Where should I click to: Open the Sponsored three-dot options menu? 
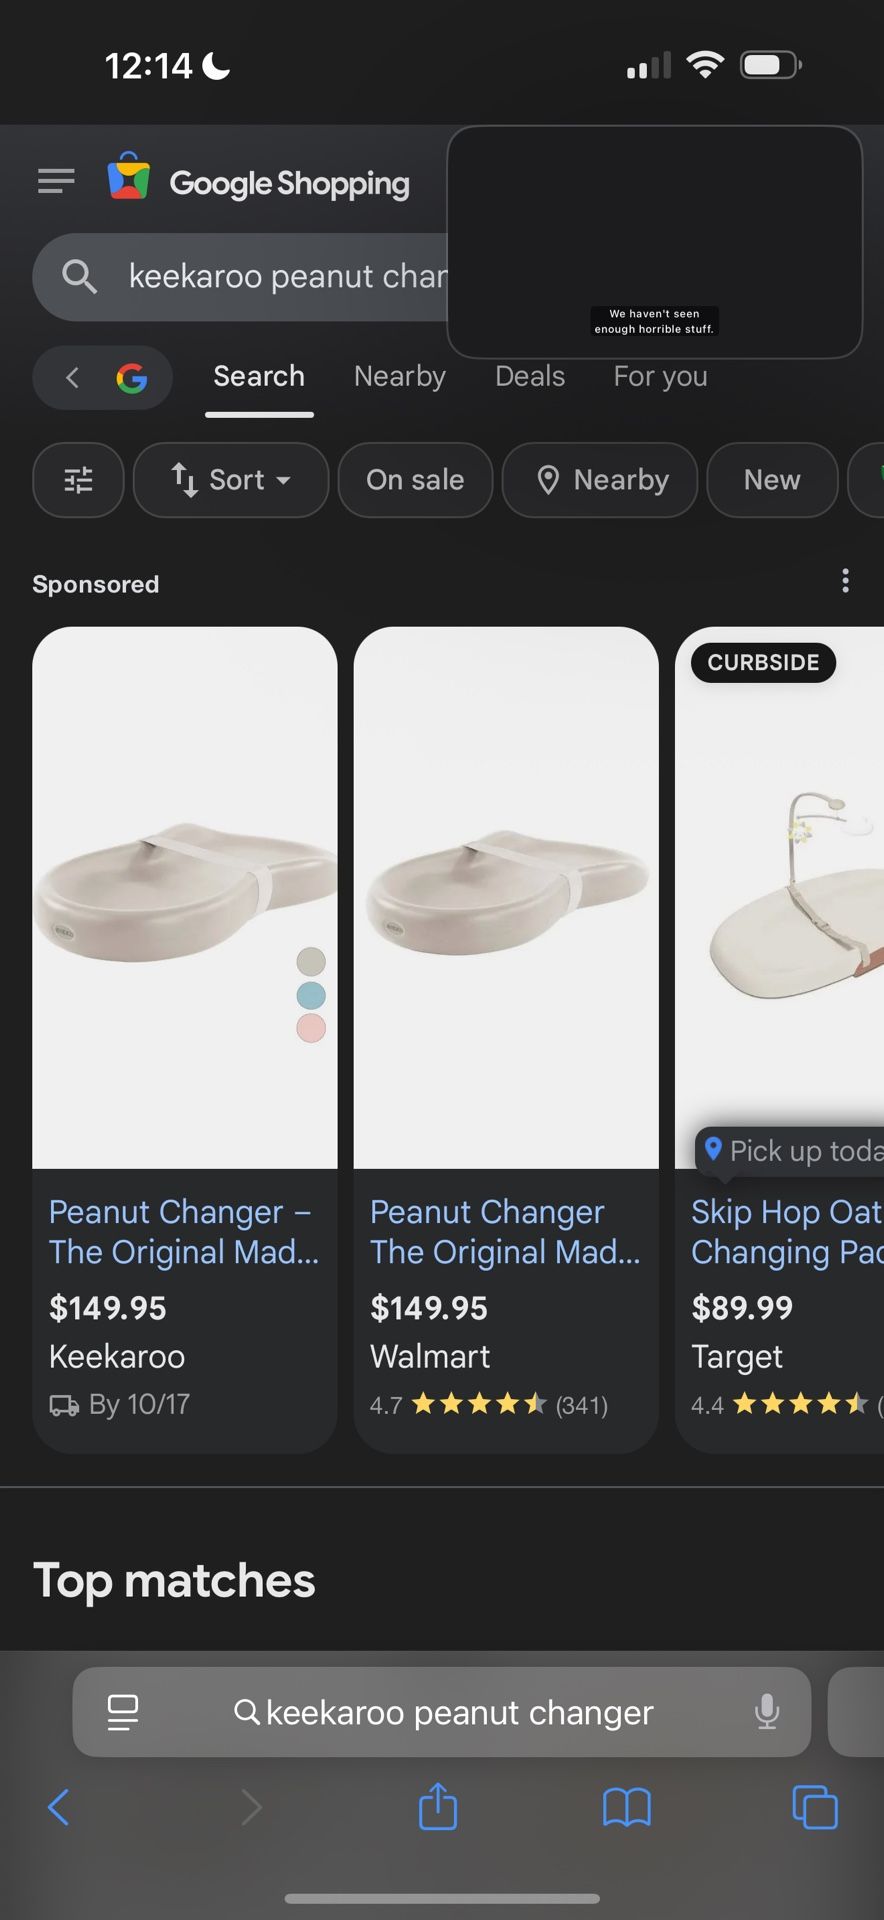pos(845,581)
